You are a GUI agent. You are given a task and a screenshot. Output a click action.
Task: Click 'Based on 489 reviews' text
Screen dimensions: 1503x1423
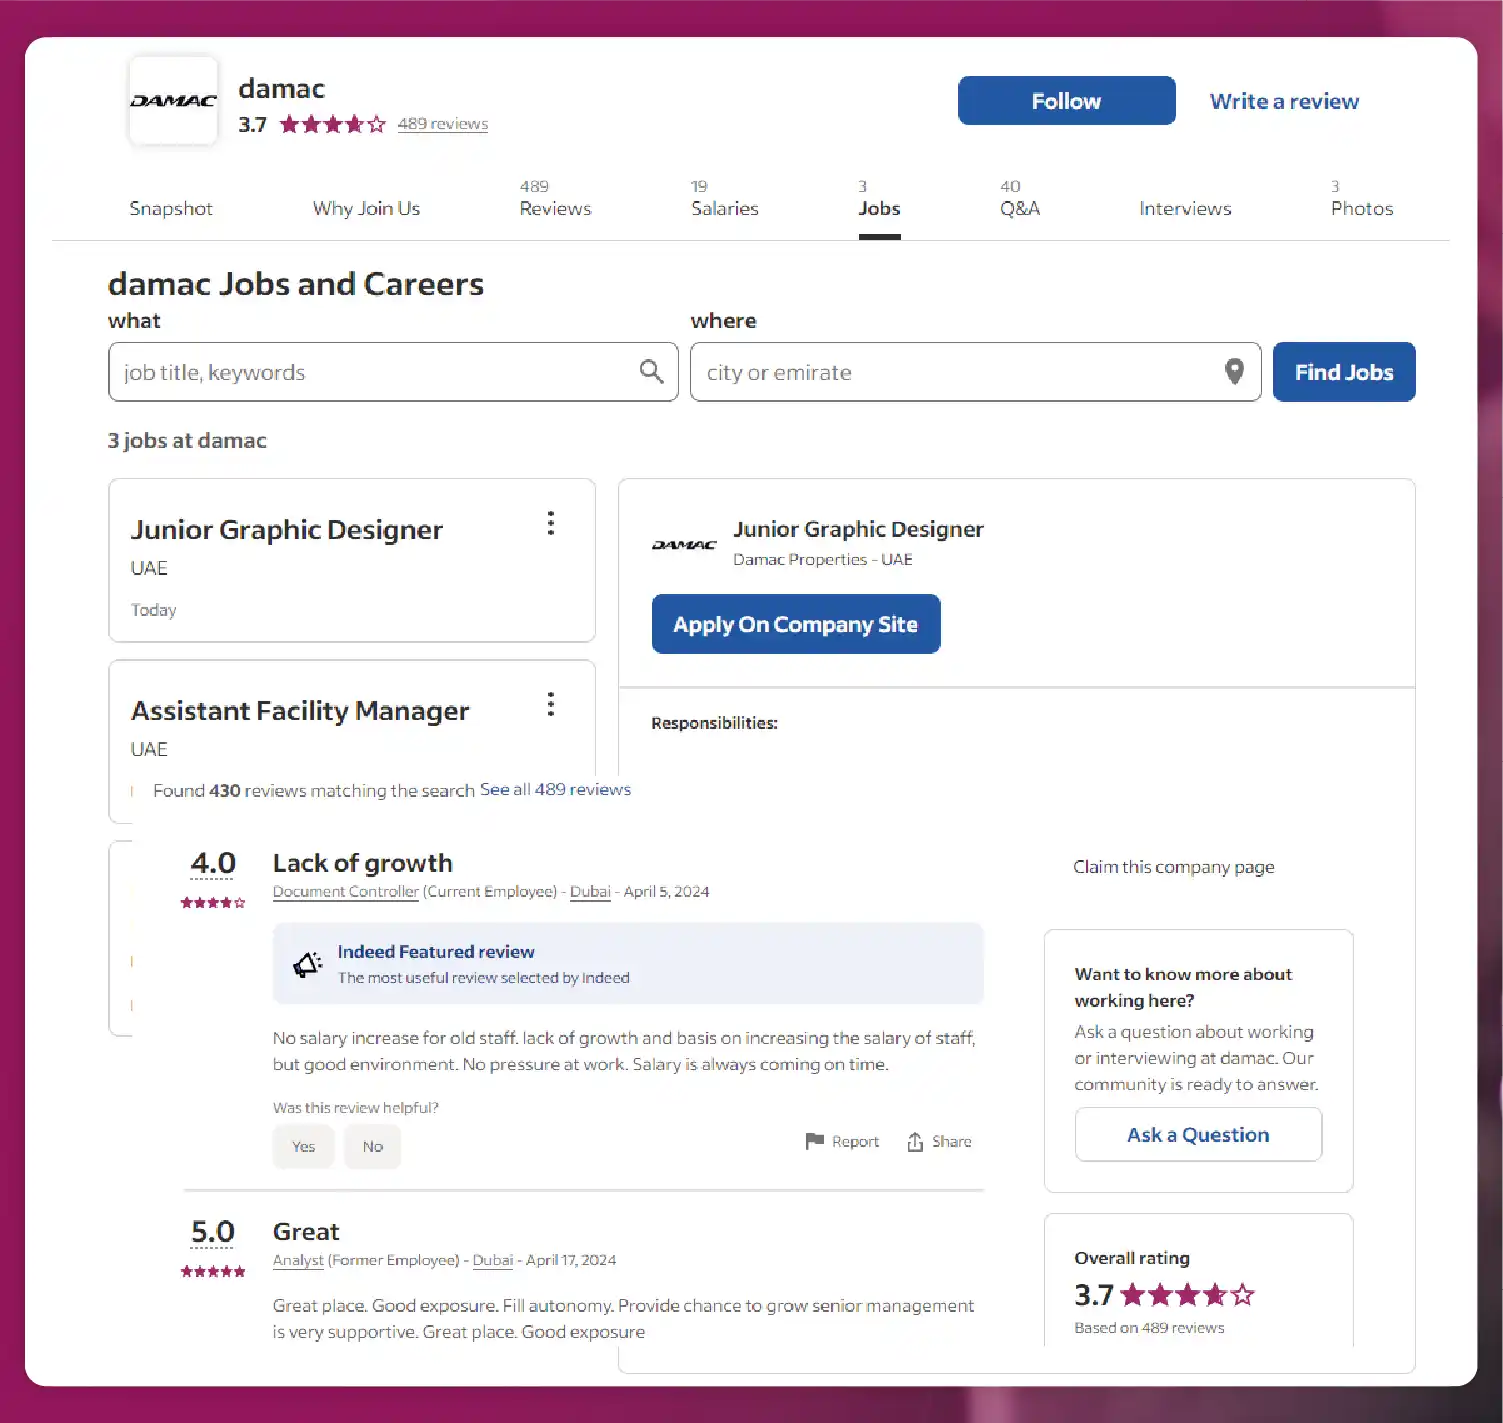[x=1149, y=1328]
